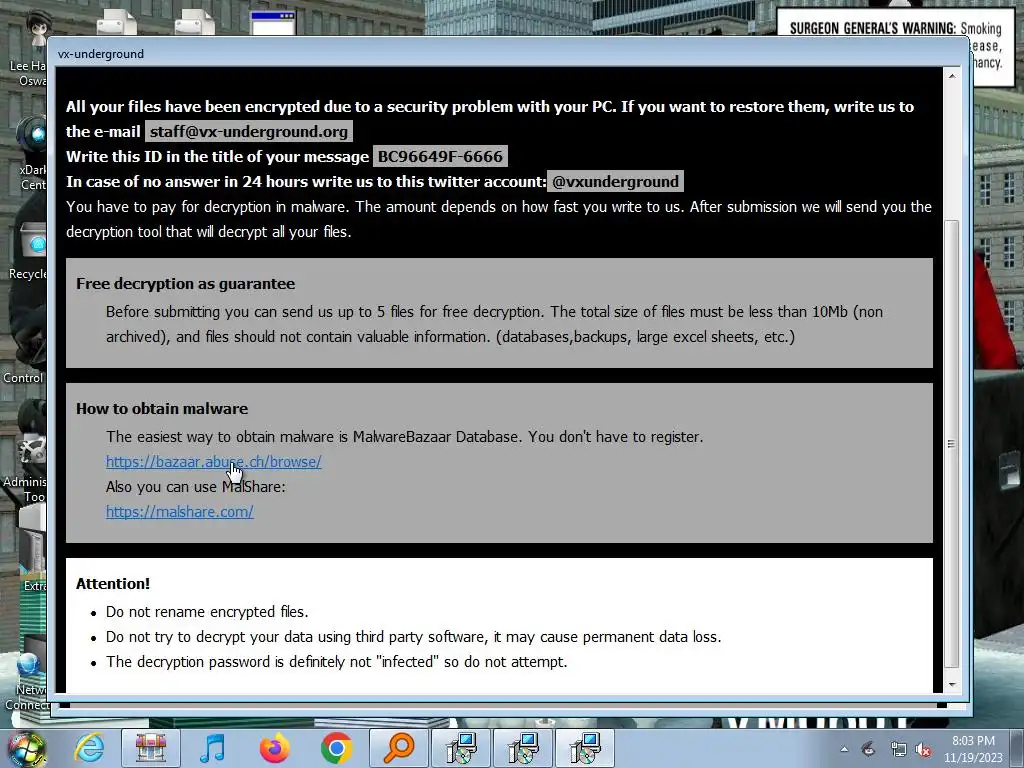Click the 'How to obtain malware' heading
The height and width of the screenshot is (768, 1024).
pyautogui.click(x=162, y=409)
